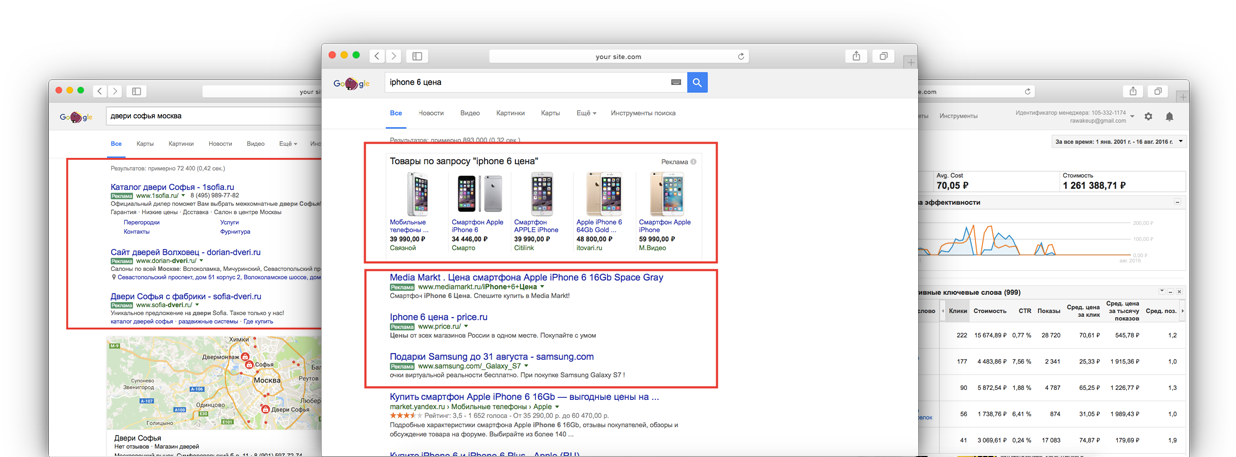This screenshot has height=457, width=1236.
Task: Click the back arrow in the front Safari window
Action: 377,56
